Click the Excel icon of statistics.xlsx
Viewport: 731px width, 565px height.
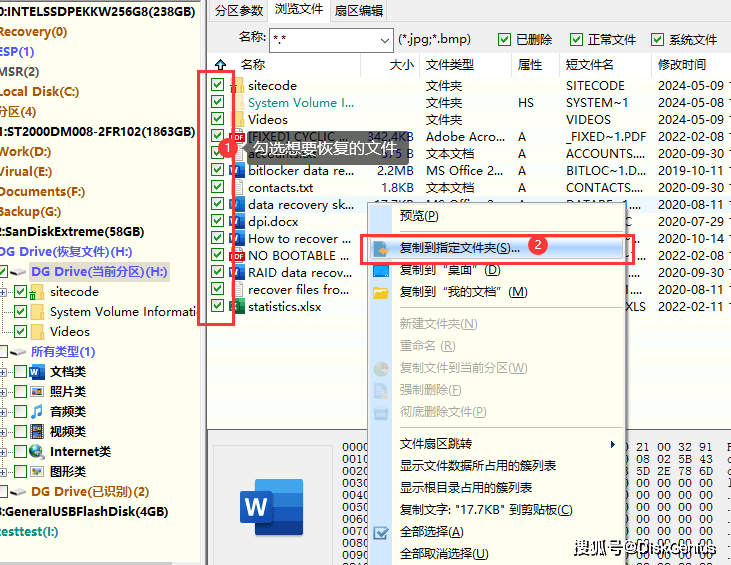pos(237,306)
